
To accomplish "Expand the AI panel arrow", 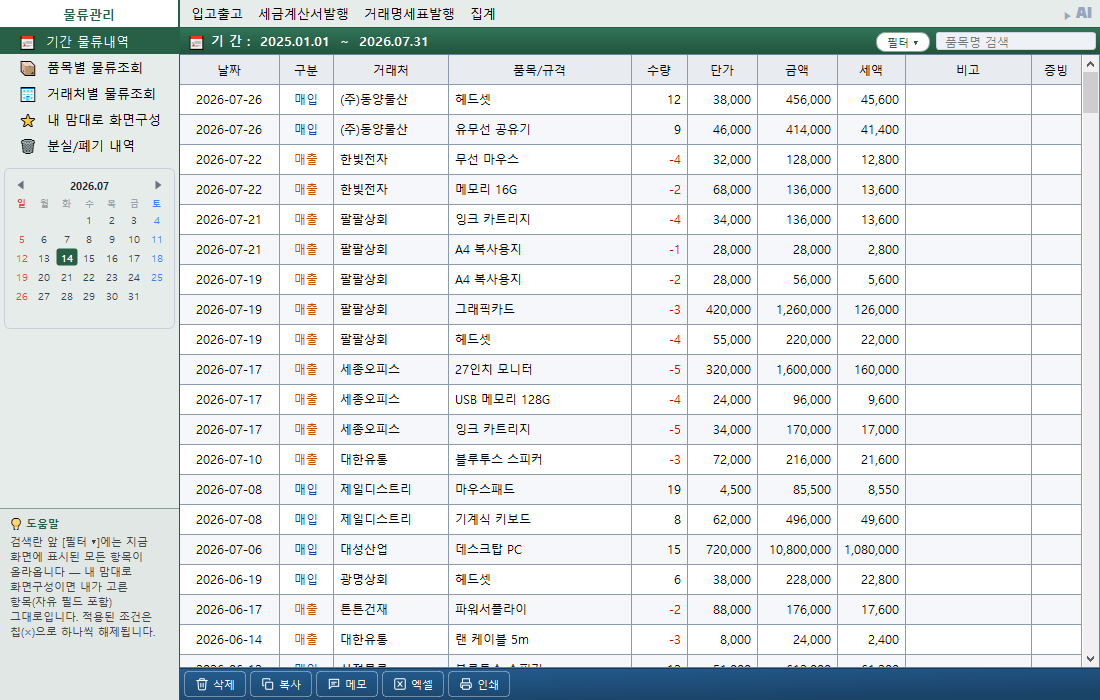I will coord(1067,15).
